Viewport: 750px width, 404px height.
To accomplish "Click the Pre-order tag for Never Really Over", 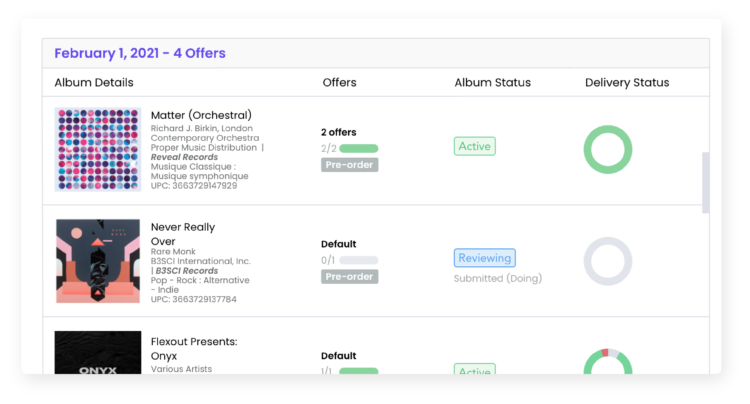I will [349, 277].
